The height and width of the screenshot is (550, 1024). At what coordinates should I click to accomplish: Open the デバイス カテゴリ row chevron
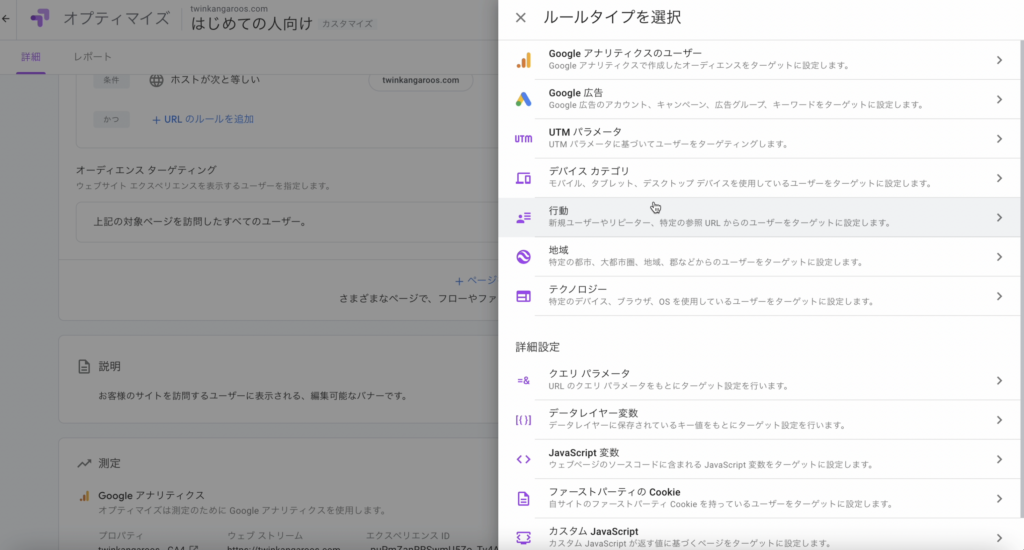coord(999,178)
